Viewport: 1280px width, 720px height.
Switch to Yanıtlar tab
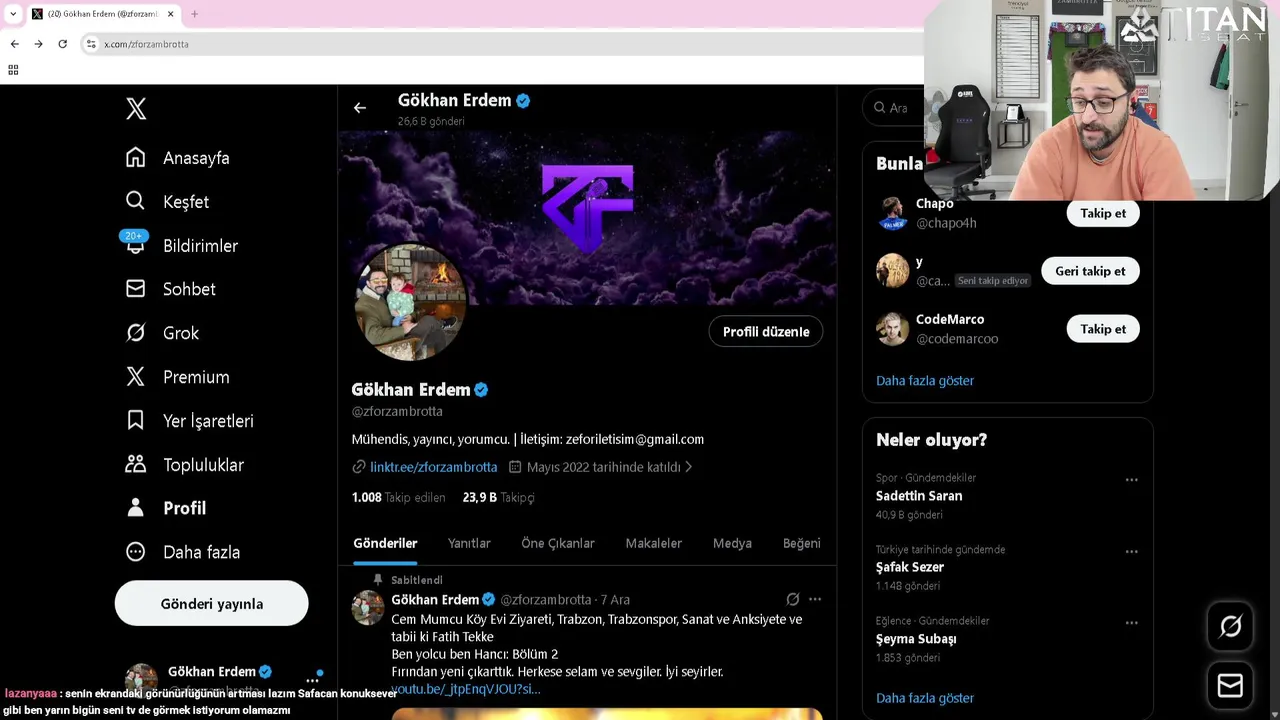[469, 543]
